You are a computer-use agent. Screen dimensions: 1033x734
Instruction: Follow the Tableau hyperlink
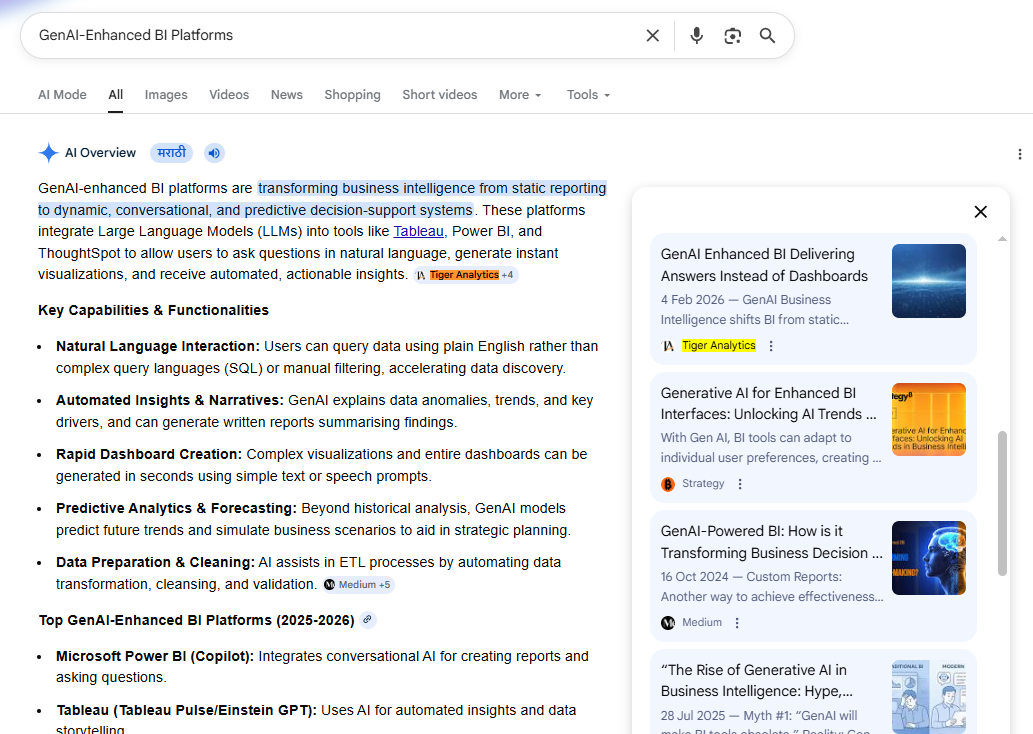click(418, 231)
